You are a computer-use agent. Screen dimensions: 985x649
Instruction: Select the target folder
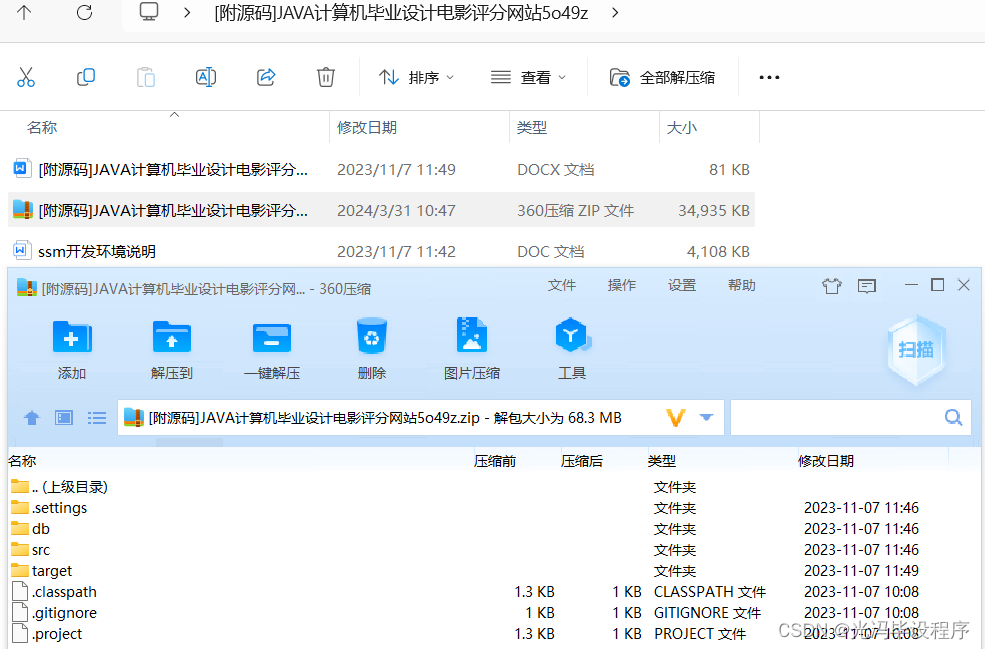41,571
